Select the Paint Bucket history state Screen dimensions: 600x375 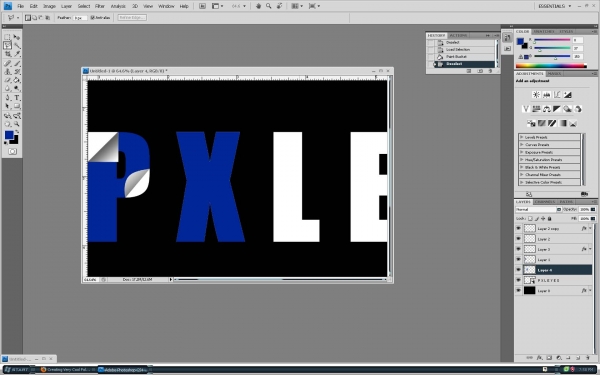[464, 57]
